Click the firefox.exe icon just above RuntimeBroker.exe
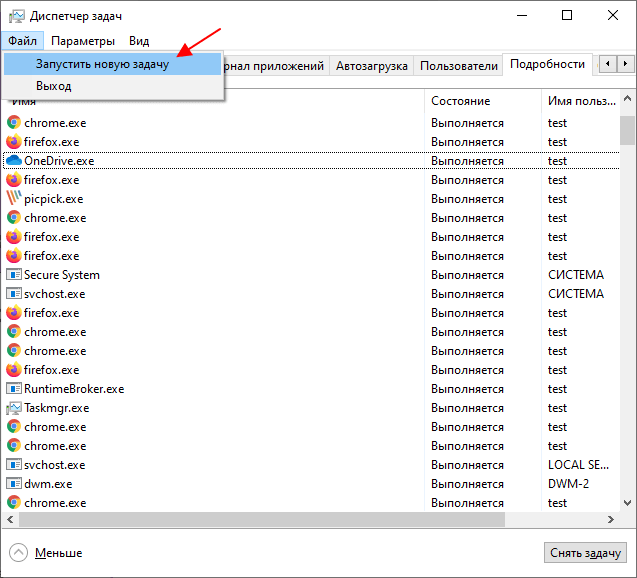The width and height of the screenshot is (637, 578). click(x=14, y=370)
